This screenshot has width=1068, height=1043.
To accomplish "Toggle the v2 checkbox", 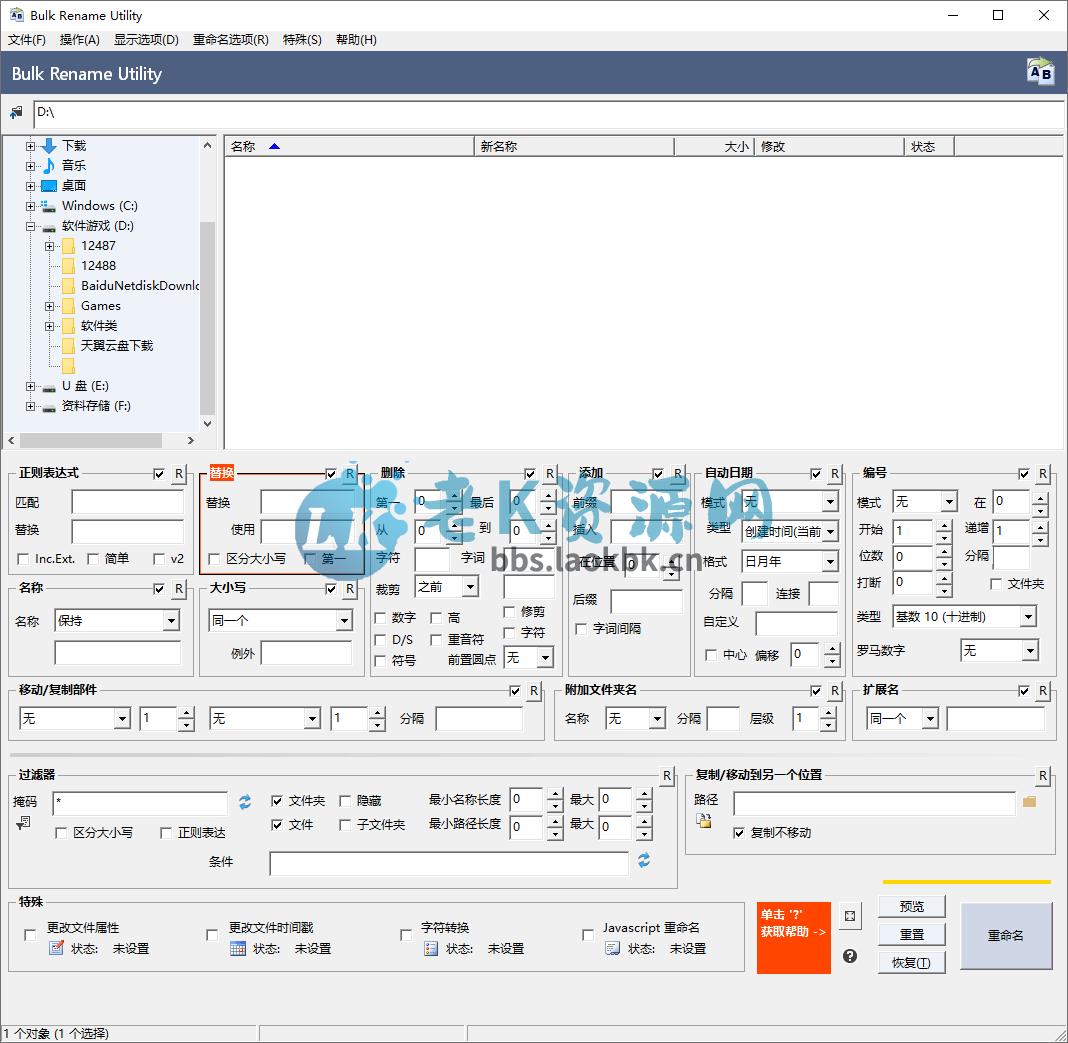I will pos(159,559).
